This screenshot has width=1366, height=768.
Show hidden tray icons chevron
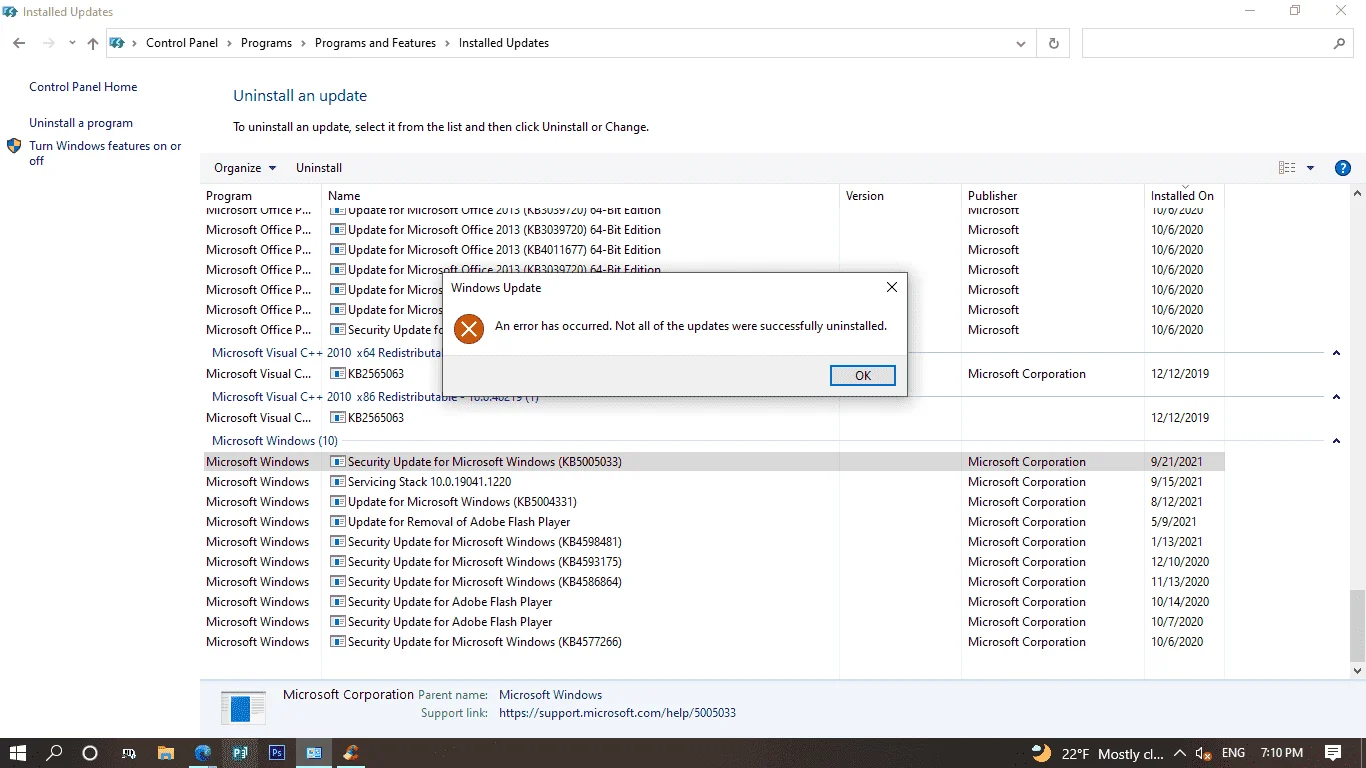pyautogui.click(x=1180, y=753)
